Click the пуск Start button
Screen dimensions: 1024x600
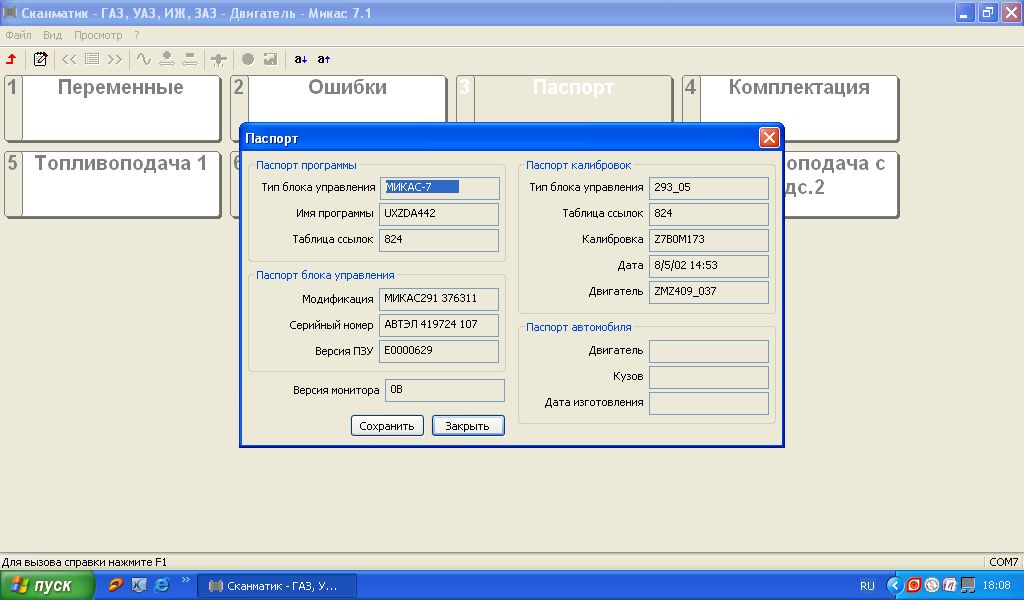point(47,586)
